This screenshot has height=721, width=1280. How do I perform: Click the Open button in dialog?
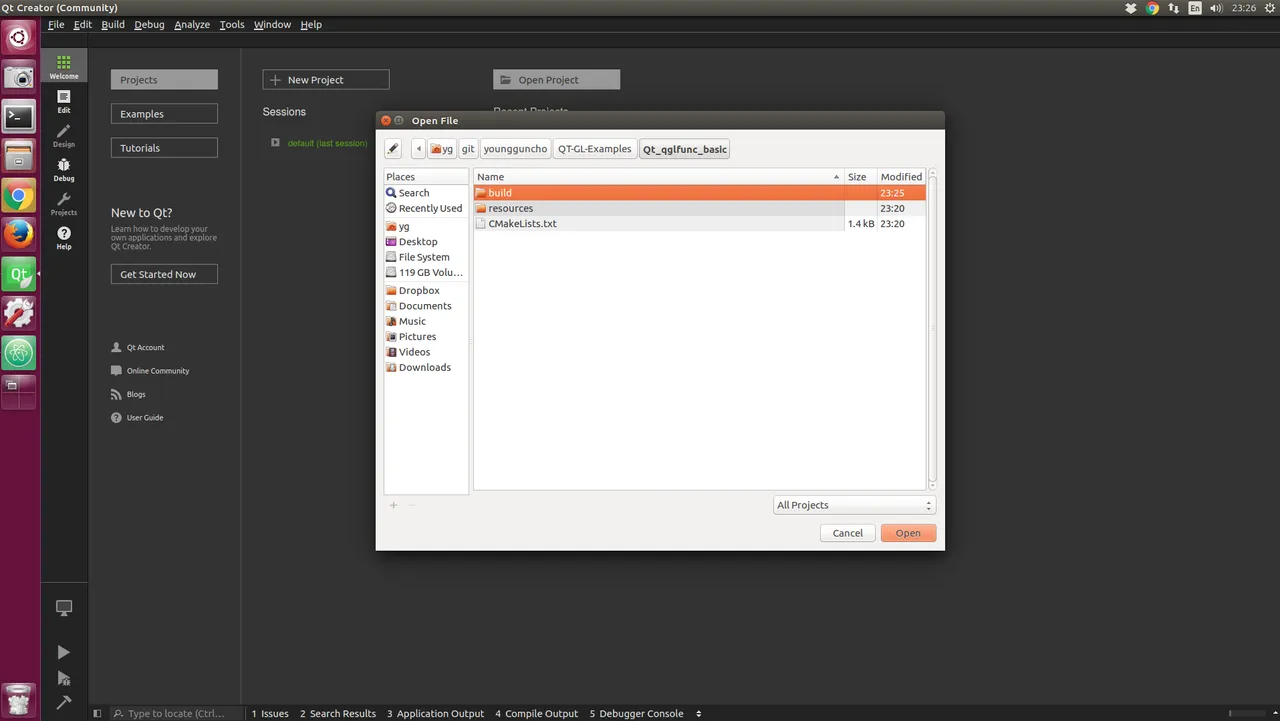(x=908, y=533)
